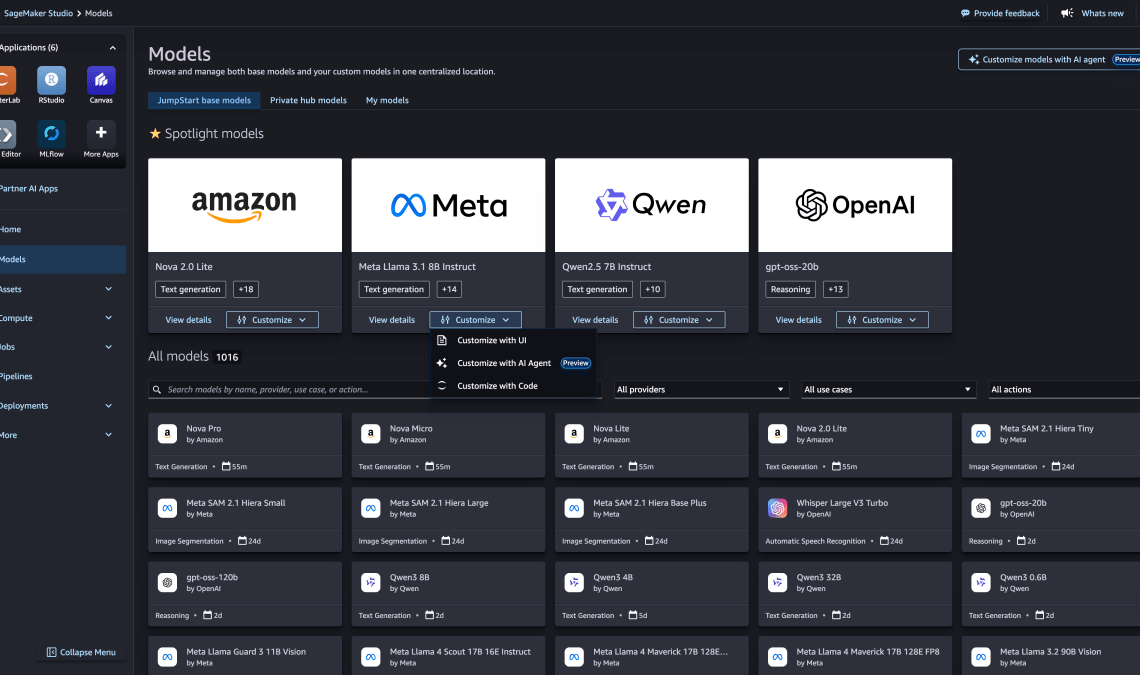Select Customize with AI Agent menu option
The height and width of the screenshot is (675, 1140).
504,363
